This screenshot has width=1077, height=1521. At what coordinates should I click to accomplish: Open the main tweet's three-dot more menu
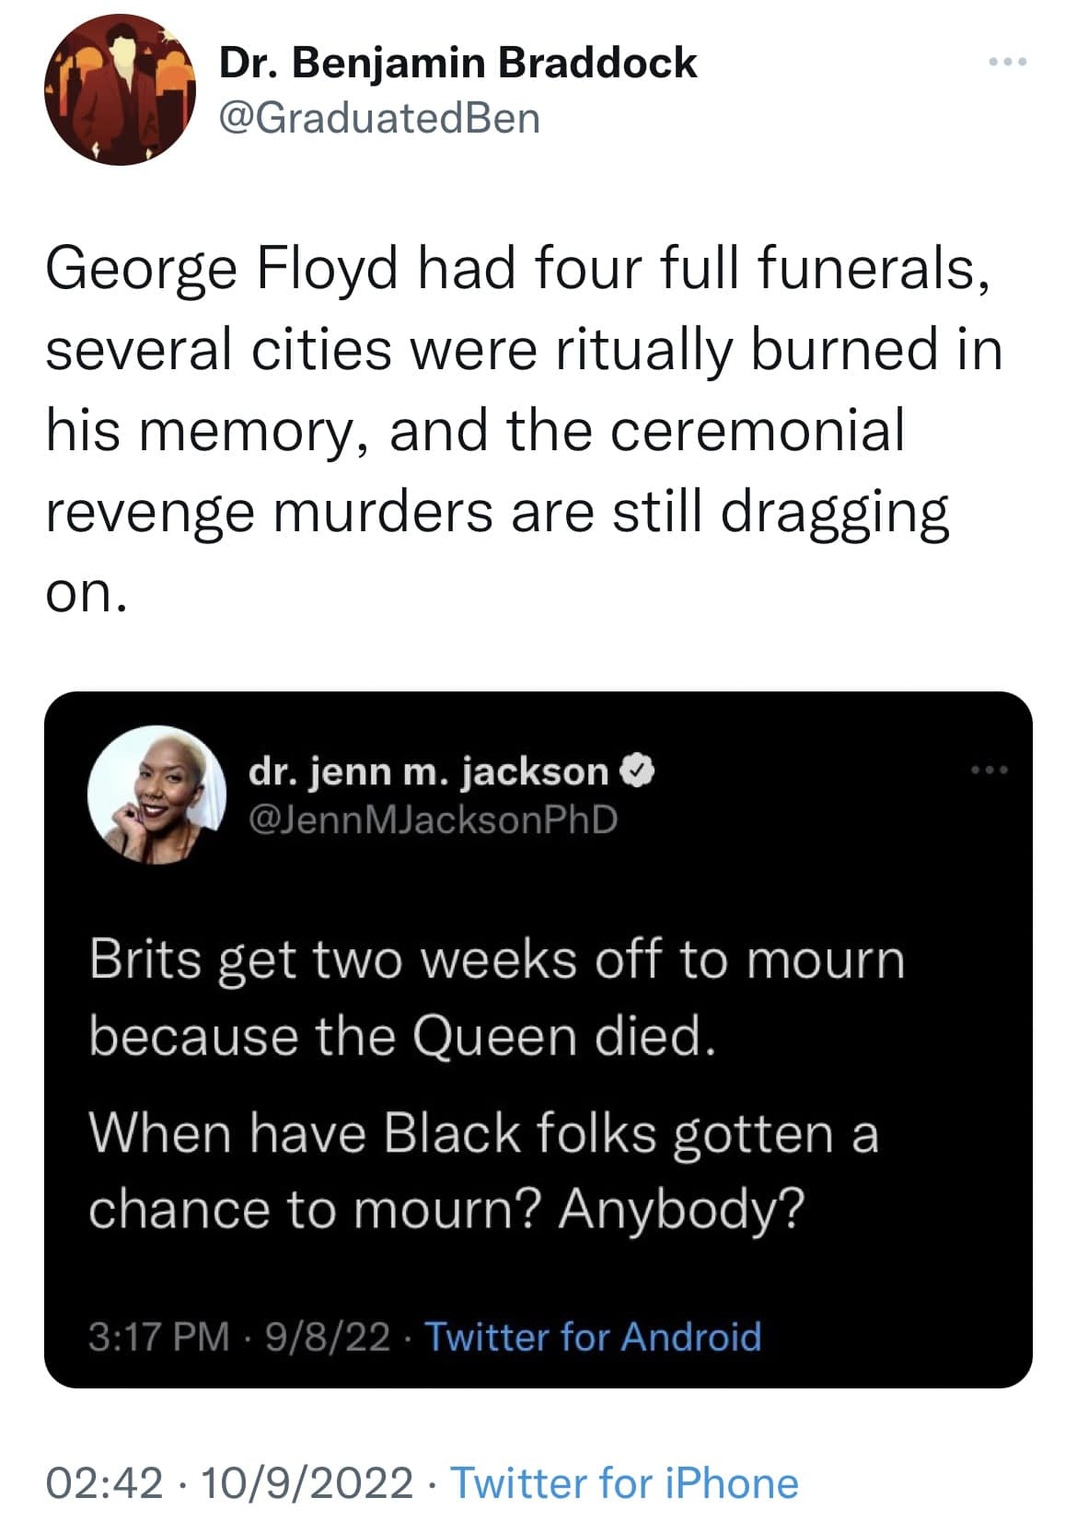point(1007,63)
